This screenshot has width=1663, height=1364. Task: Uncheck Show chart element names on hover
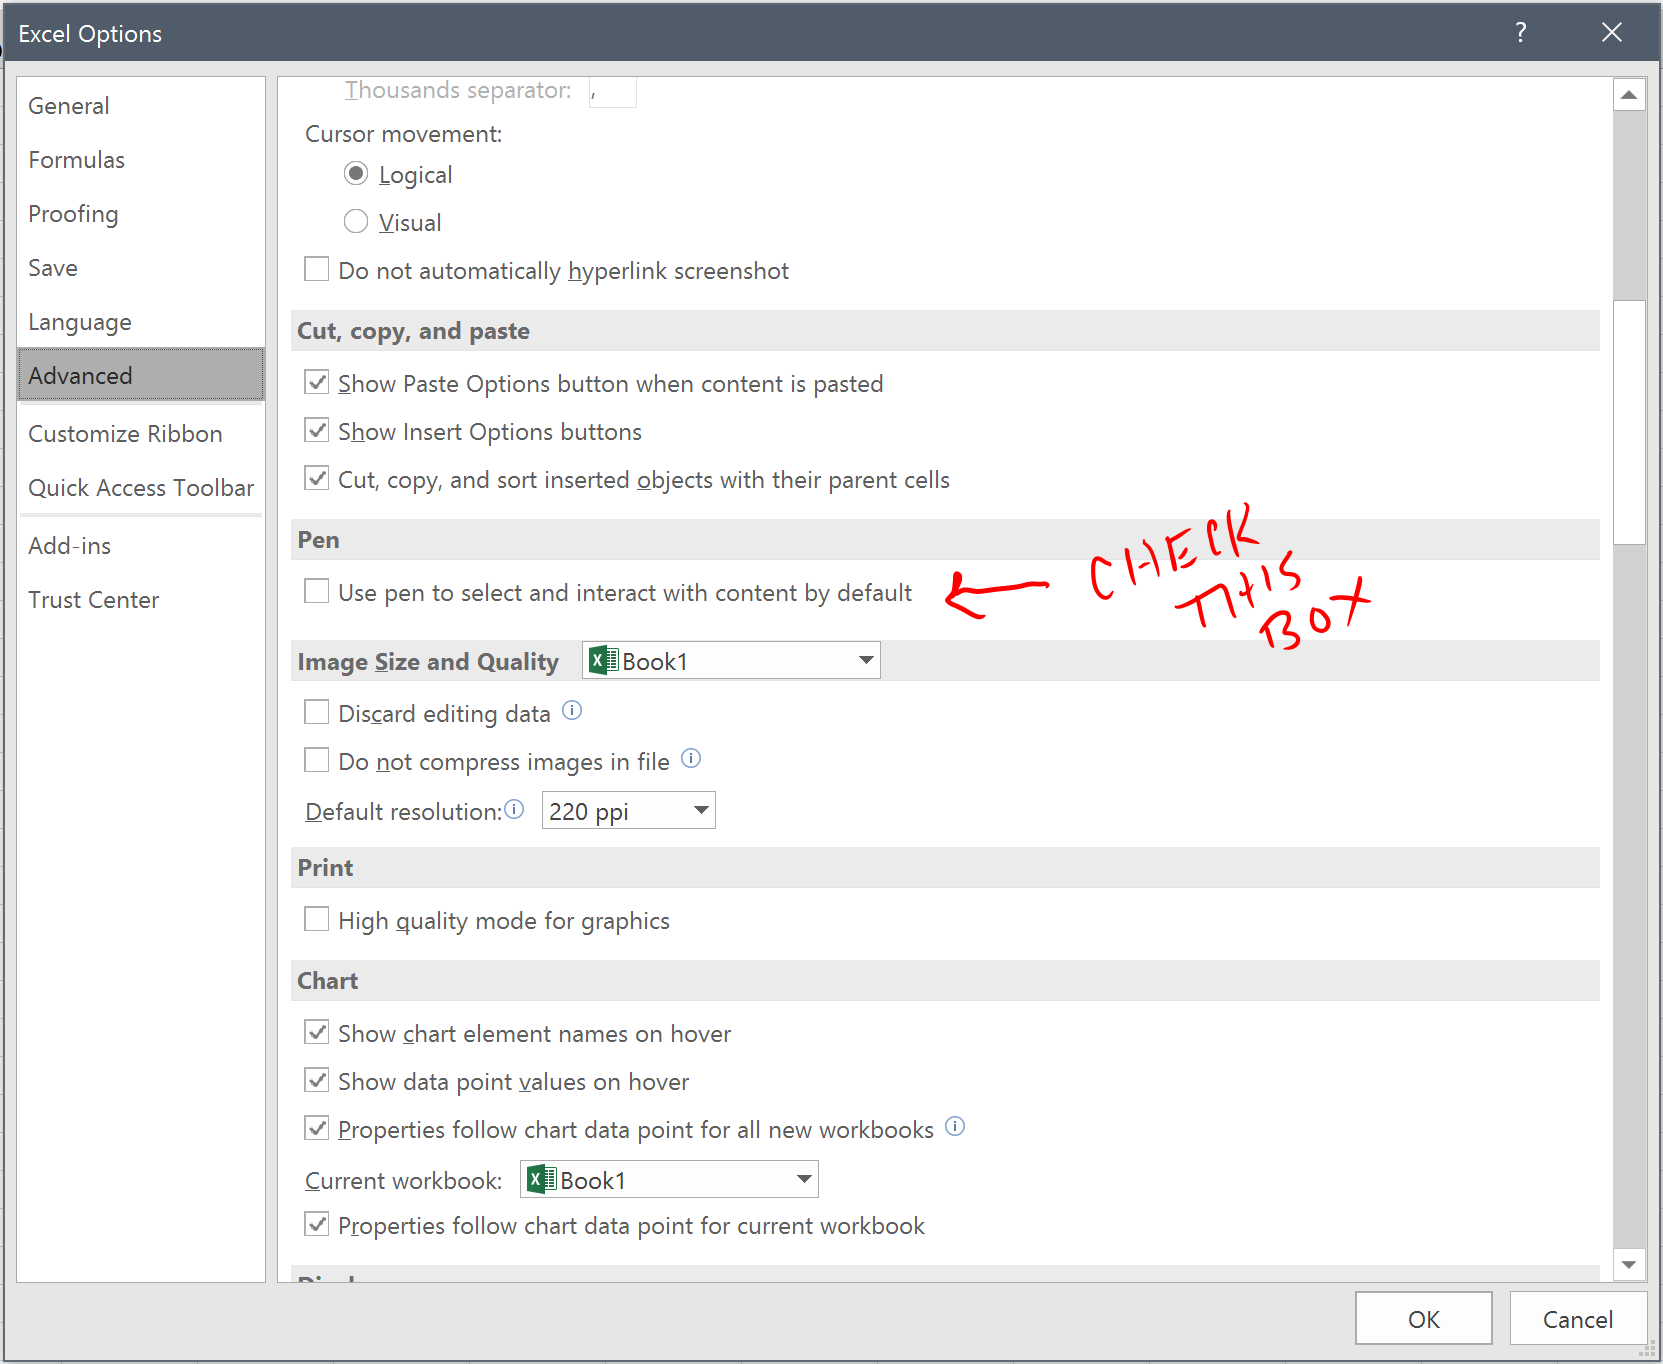[317, 1032]
